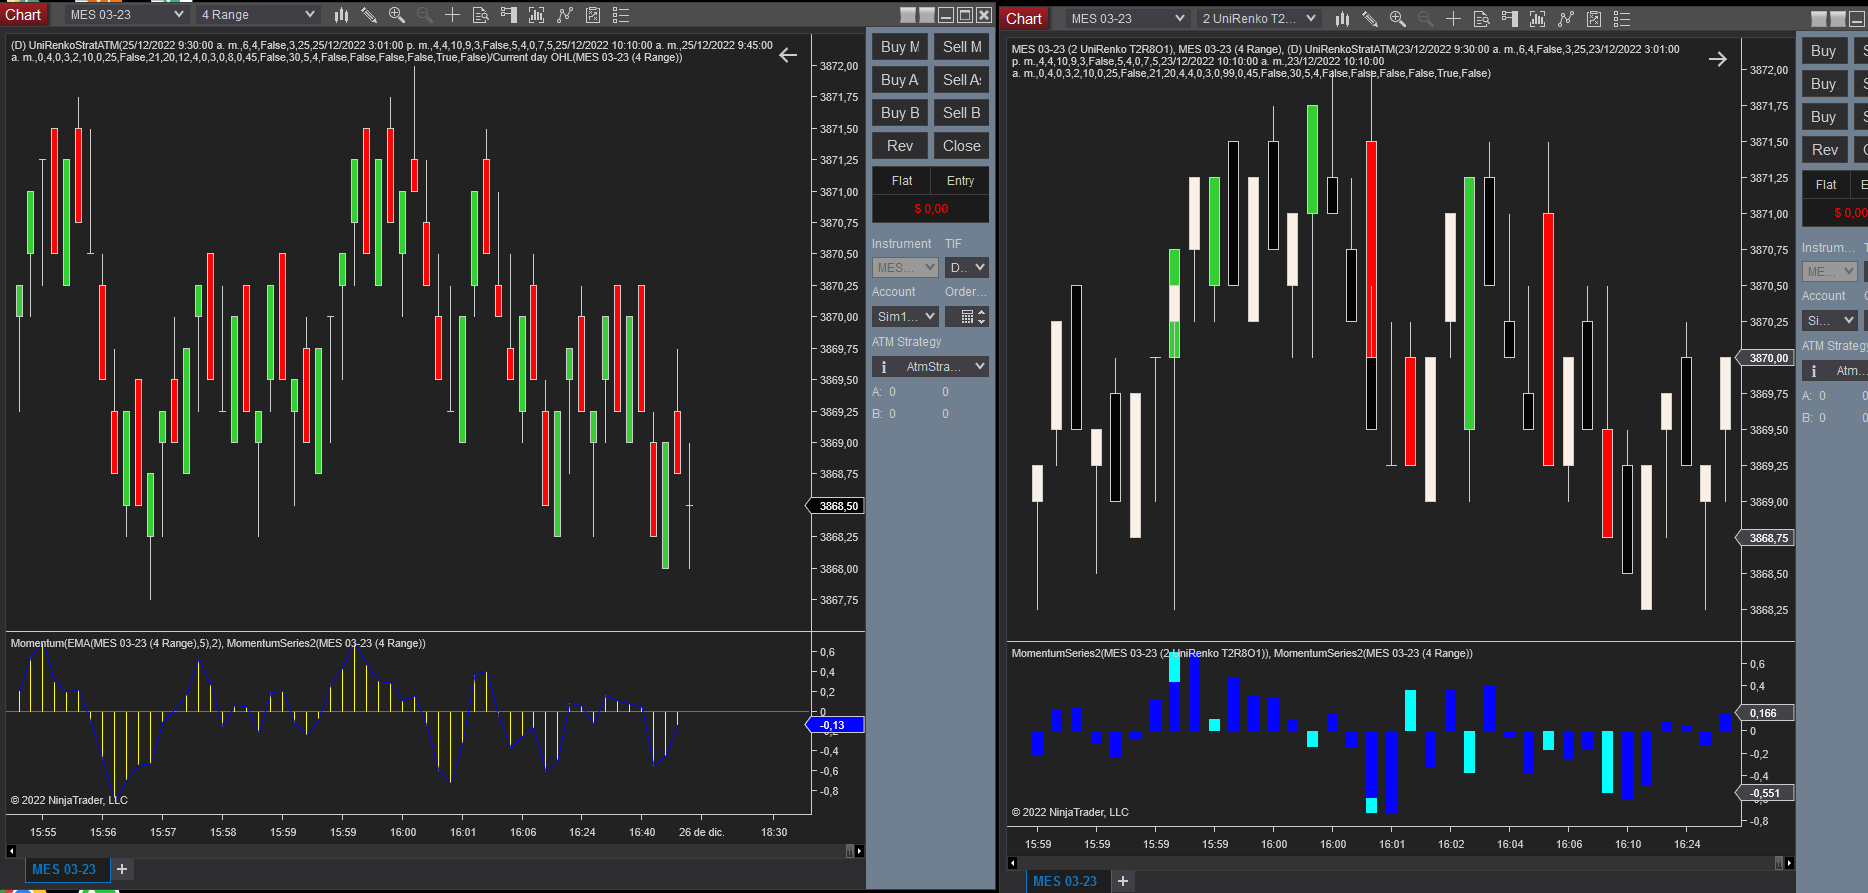Click left scroll arrow of left chart scrollbar

click(x=11, y=851)
